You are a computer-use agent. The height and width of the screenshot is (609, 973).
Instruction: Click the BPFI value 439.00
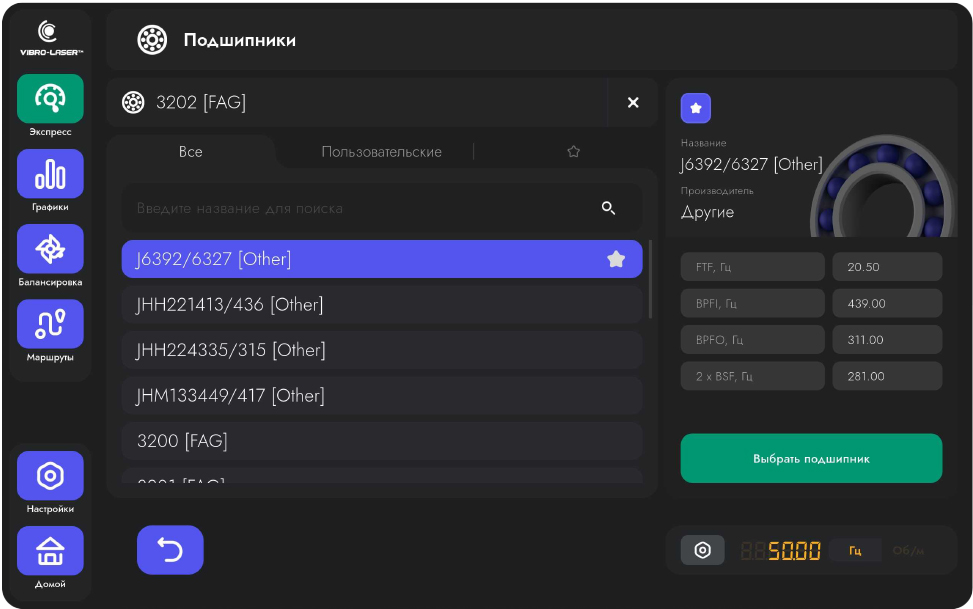[x=887, y=304]
